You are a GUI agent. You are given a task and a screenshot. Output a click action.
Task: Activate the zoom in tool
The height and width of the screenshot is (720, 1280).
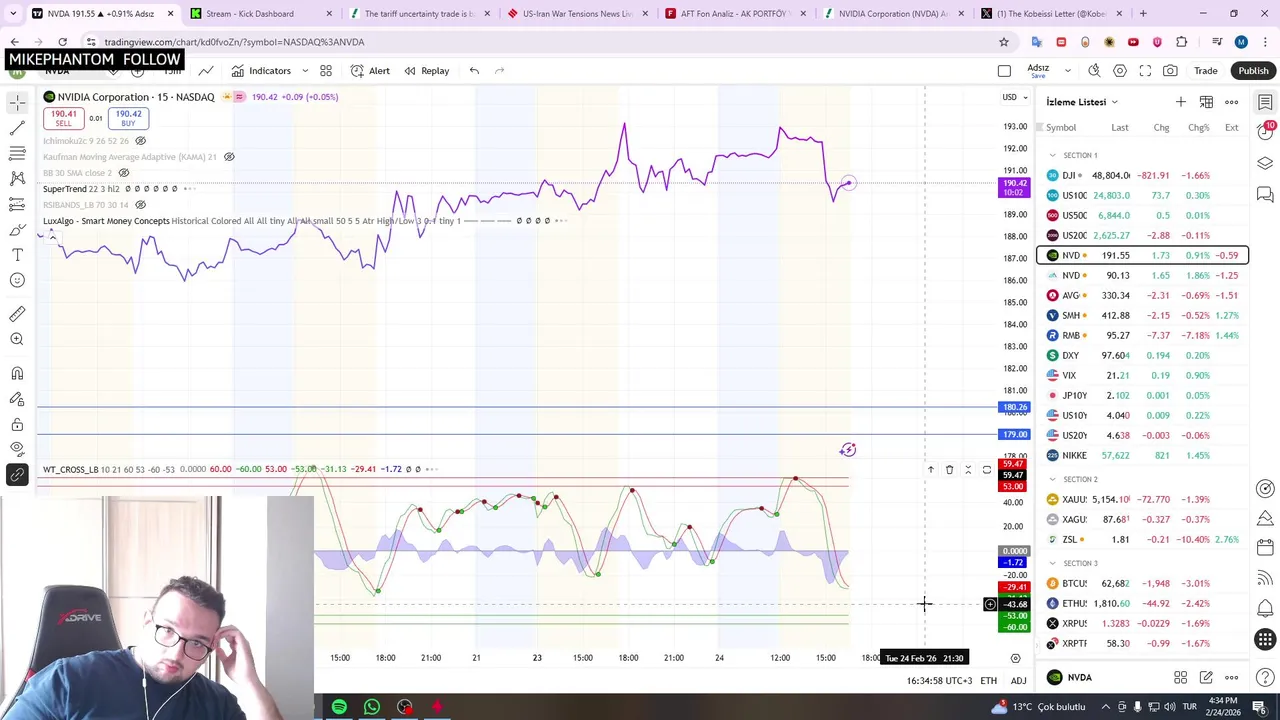tap(17, 339)
